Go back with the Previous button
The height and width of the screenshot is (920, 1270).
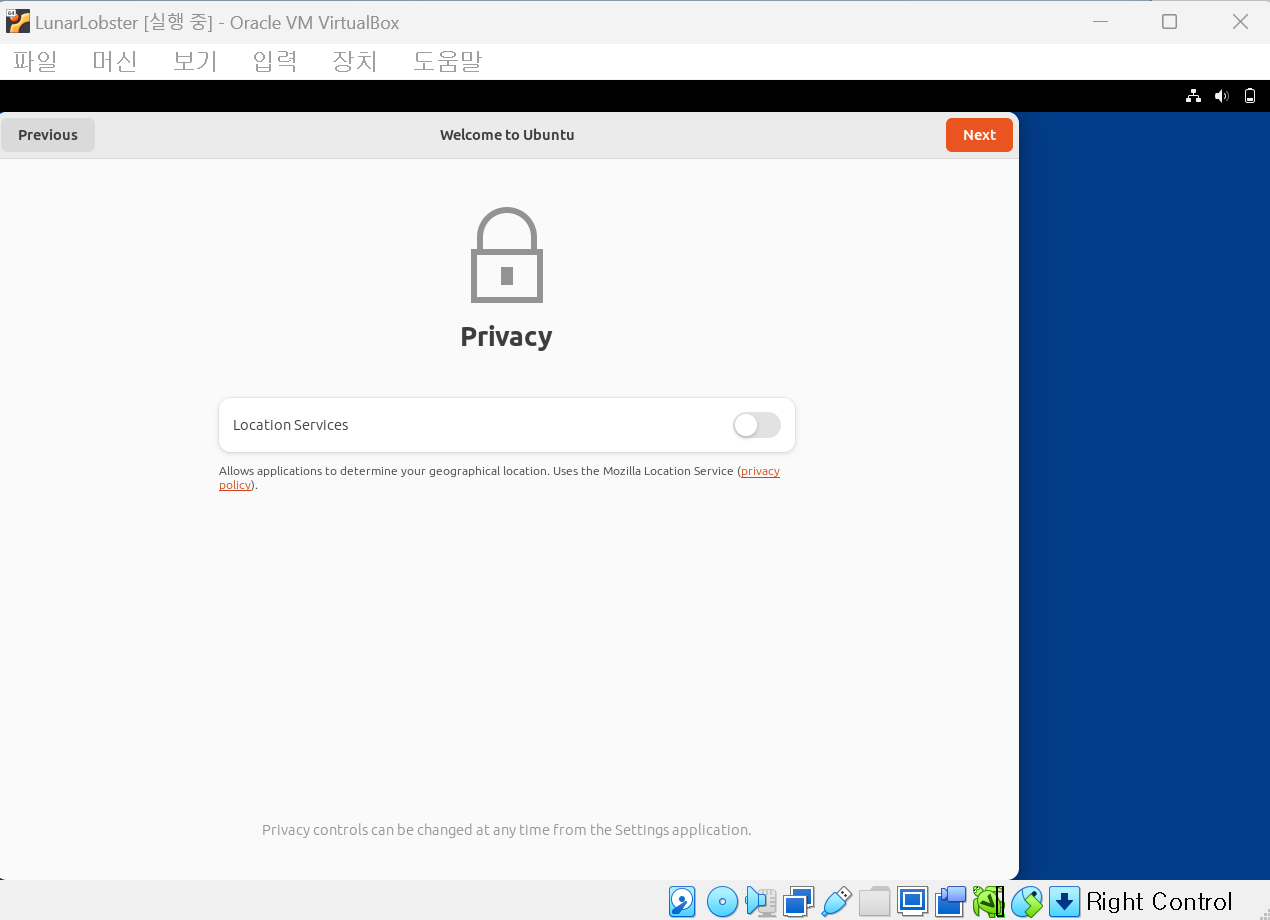pyautogui.click(x=48, y=135)
